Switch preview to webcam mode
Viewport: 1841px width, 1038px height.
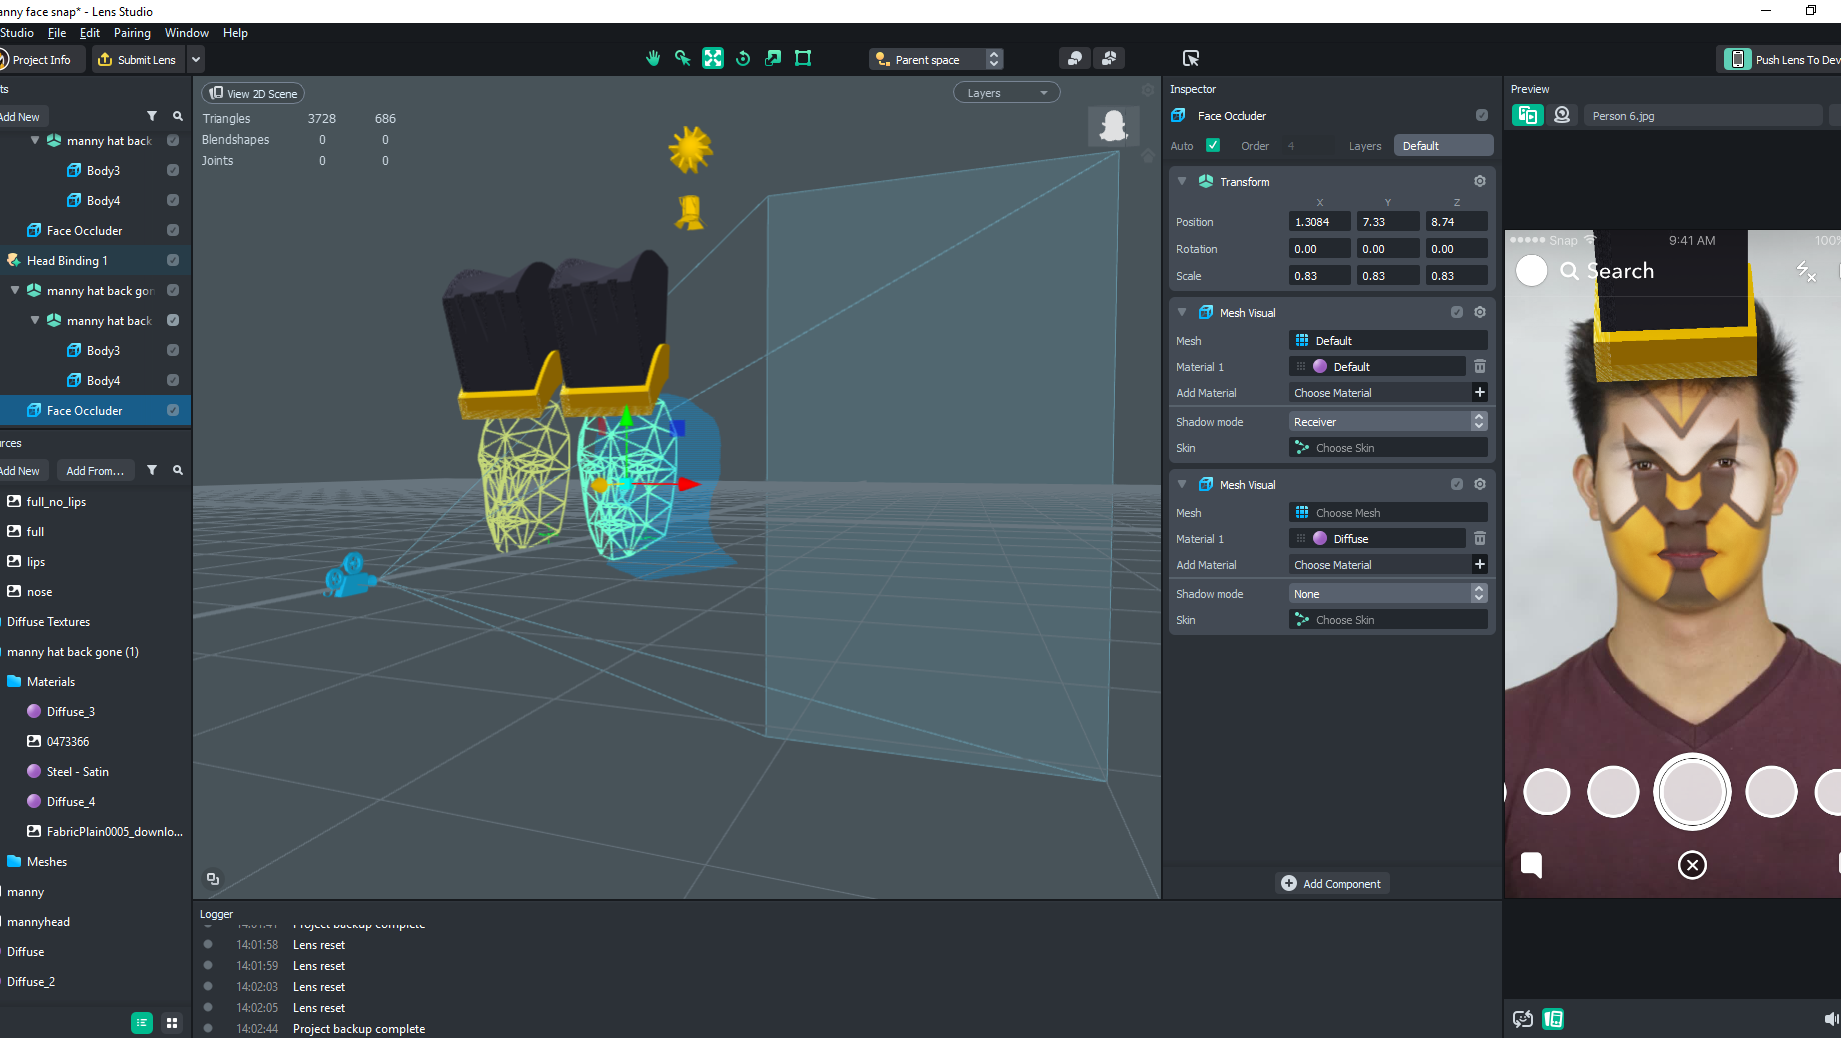coord(1561,115)
